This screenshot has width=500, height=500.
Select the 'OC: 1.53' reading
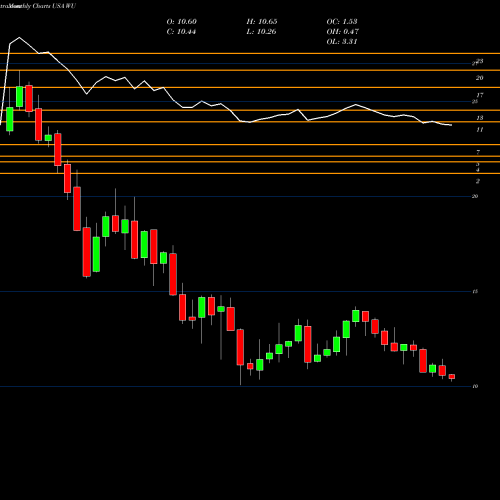342,22
